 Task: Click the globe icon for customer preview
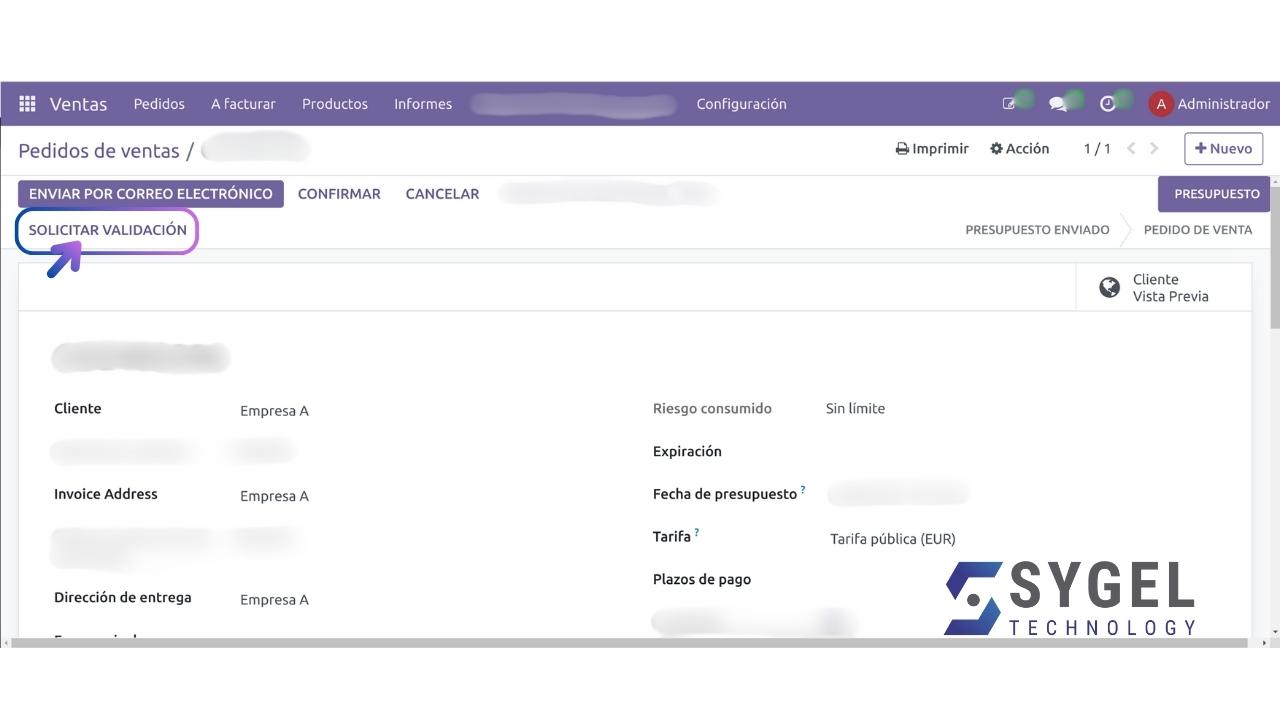click(1109, 288)
